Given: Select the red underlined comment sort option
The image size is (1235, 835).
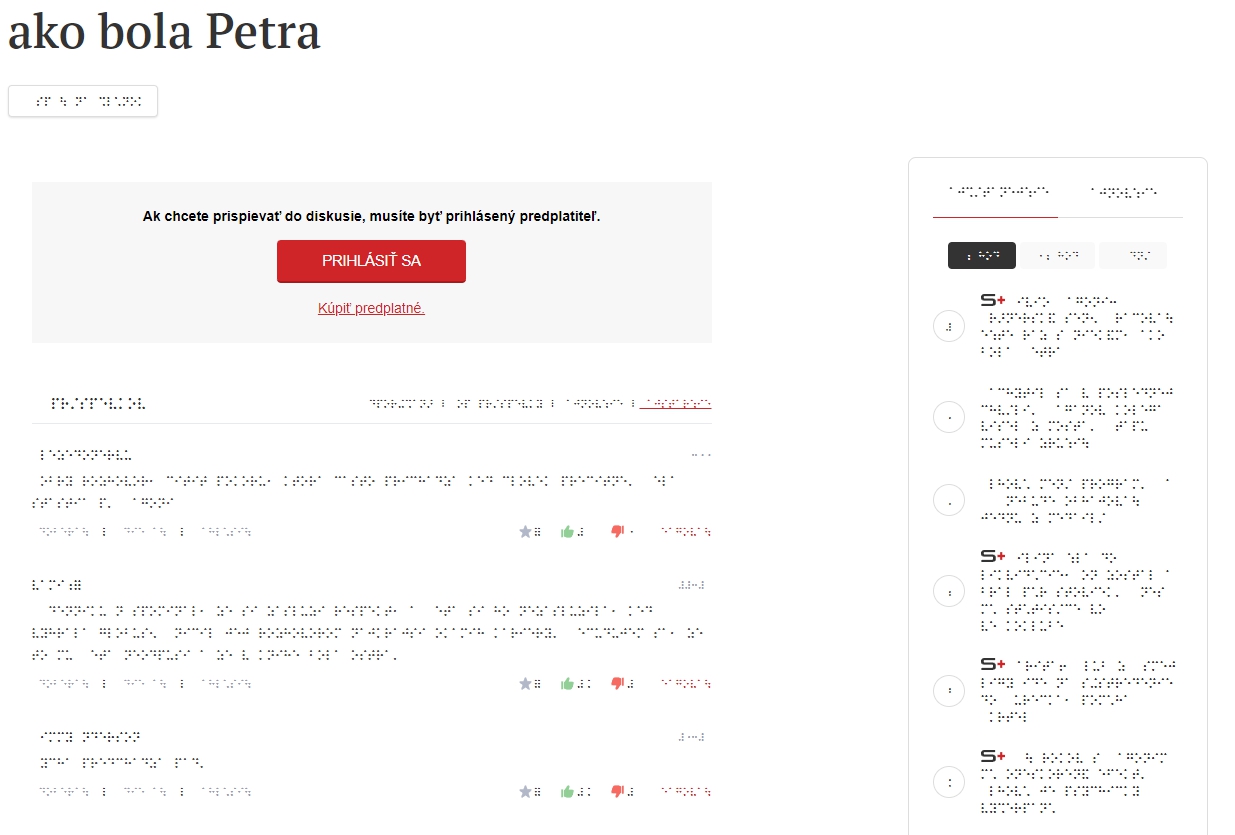Looking at the screenshot, I should point(676,404).
